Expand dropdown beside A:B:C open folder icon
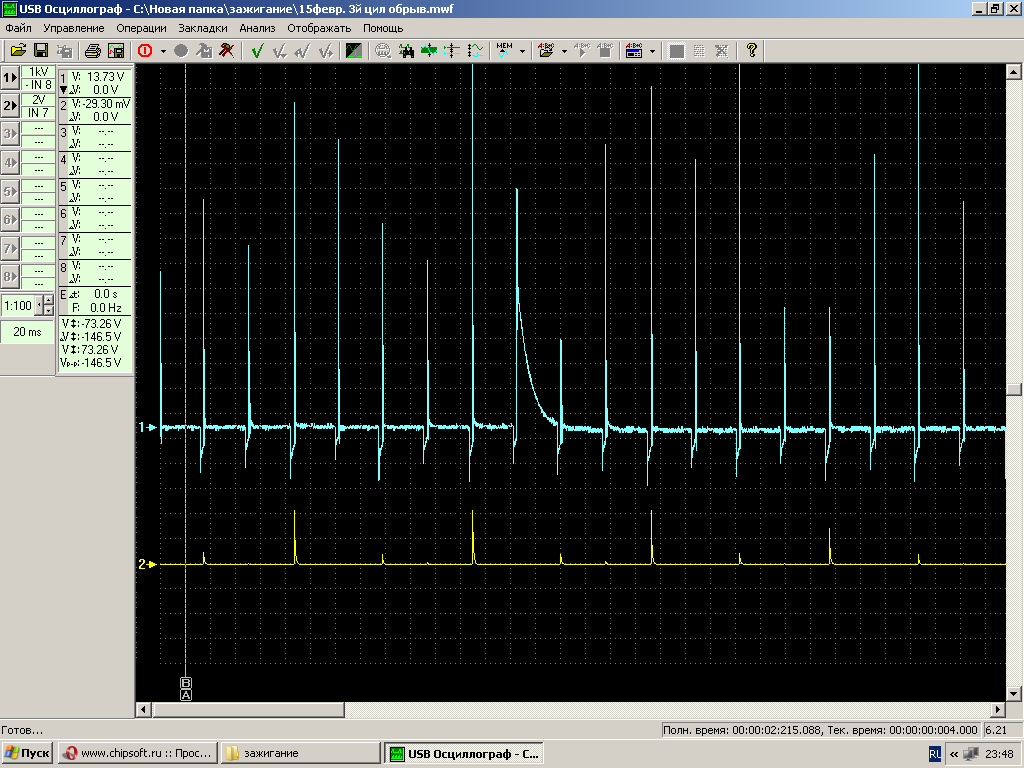 [564, 50]
